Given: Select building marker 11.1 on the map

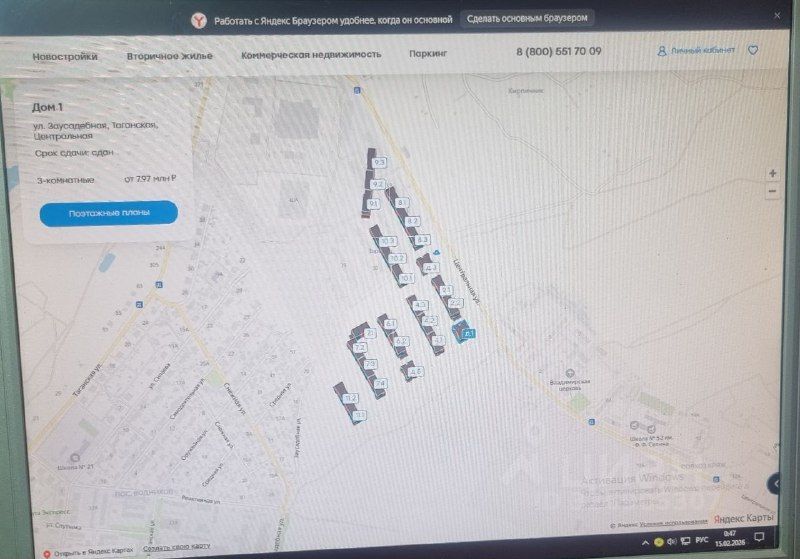Looking at the screenshot, I should (x=360, y=415).
